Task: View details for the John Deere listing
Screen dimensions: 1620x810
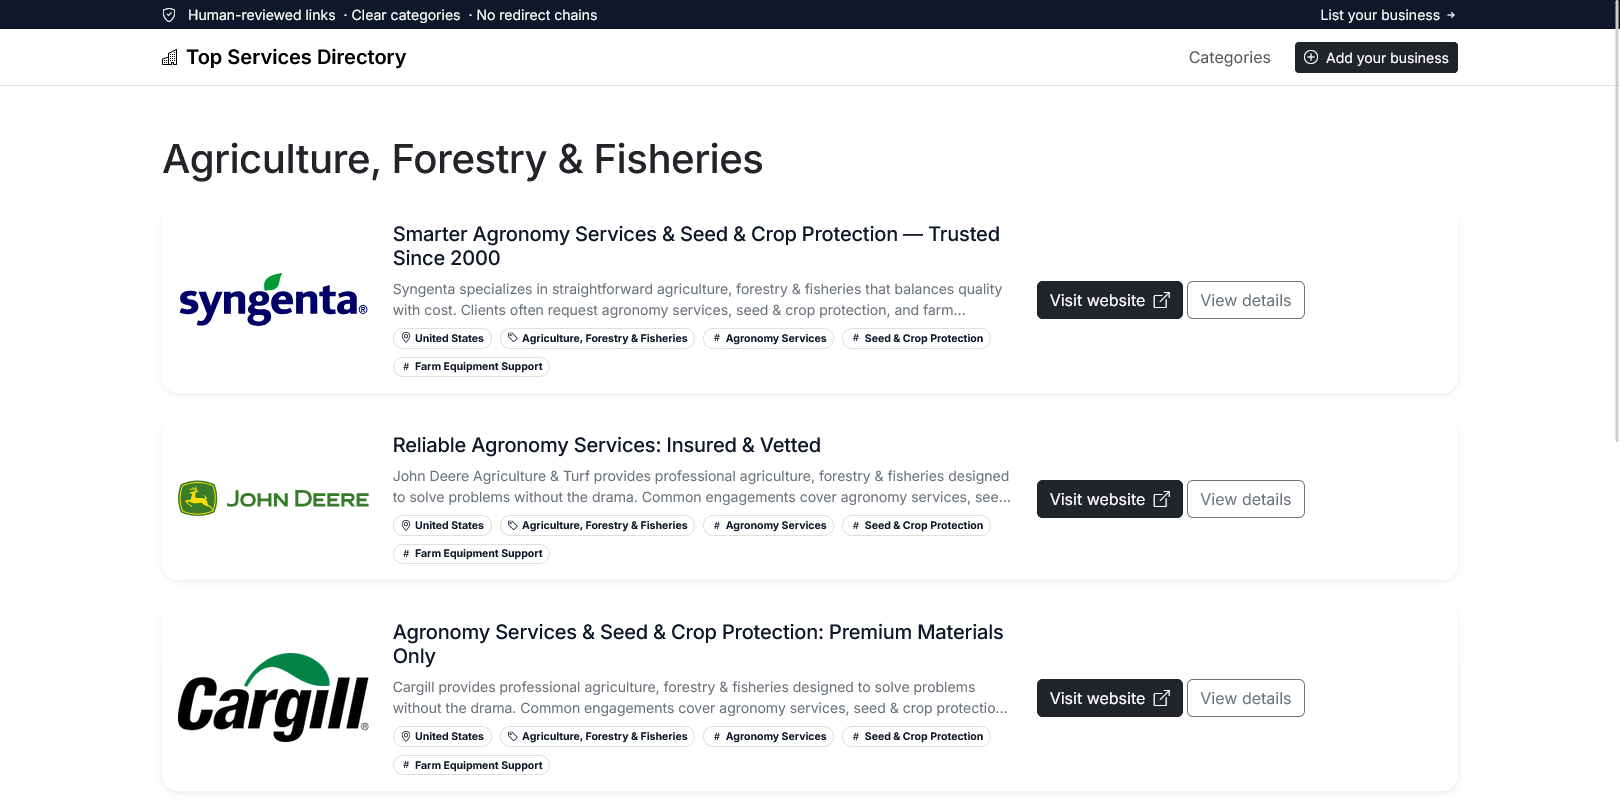Action: pyautogui.click(x=1245, y=499)
